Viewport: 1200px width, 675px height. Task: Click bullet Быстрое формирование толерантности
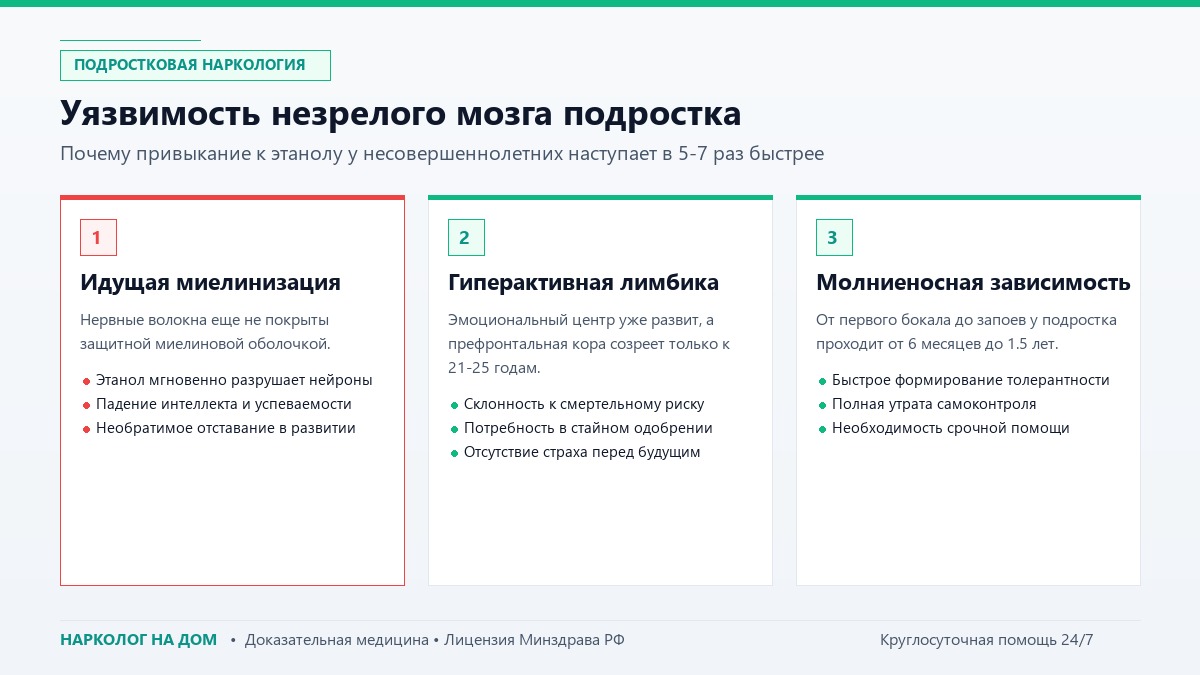(x=964, y=380)
